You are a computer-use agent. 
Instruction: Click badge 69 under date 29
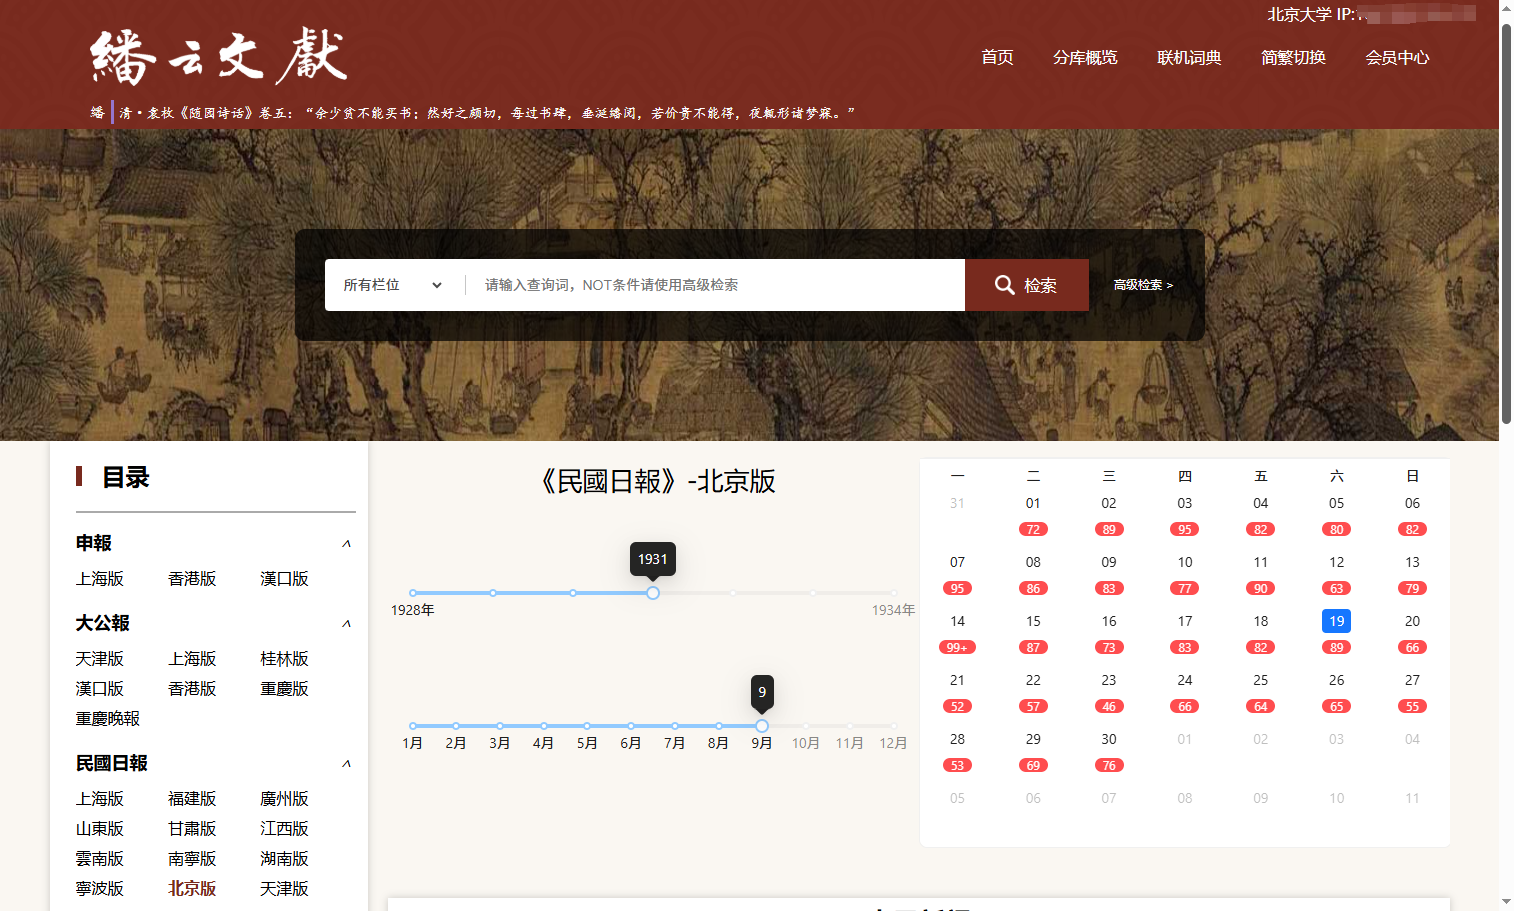1033,765
